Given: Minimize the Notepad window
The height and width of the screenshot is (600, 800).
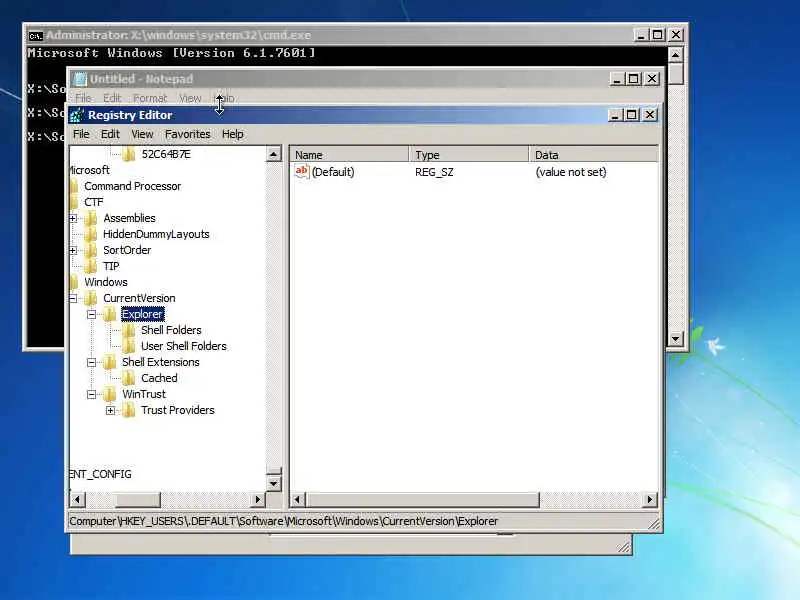Looking at the screenshot, I should (x=617, y=79).
